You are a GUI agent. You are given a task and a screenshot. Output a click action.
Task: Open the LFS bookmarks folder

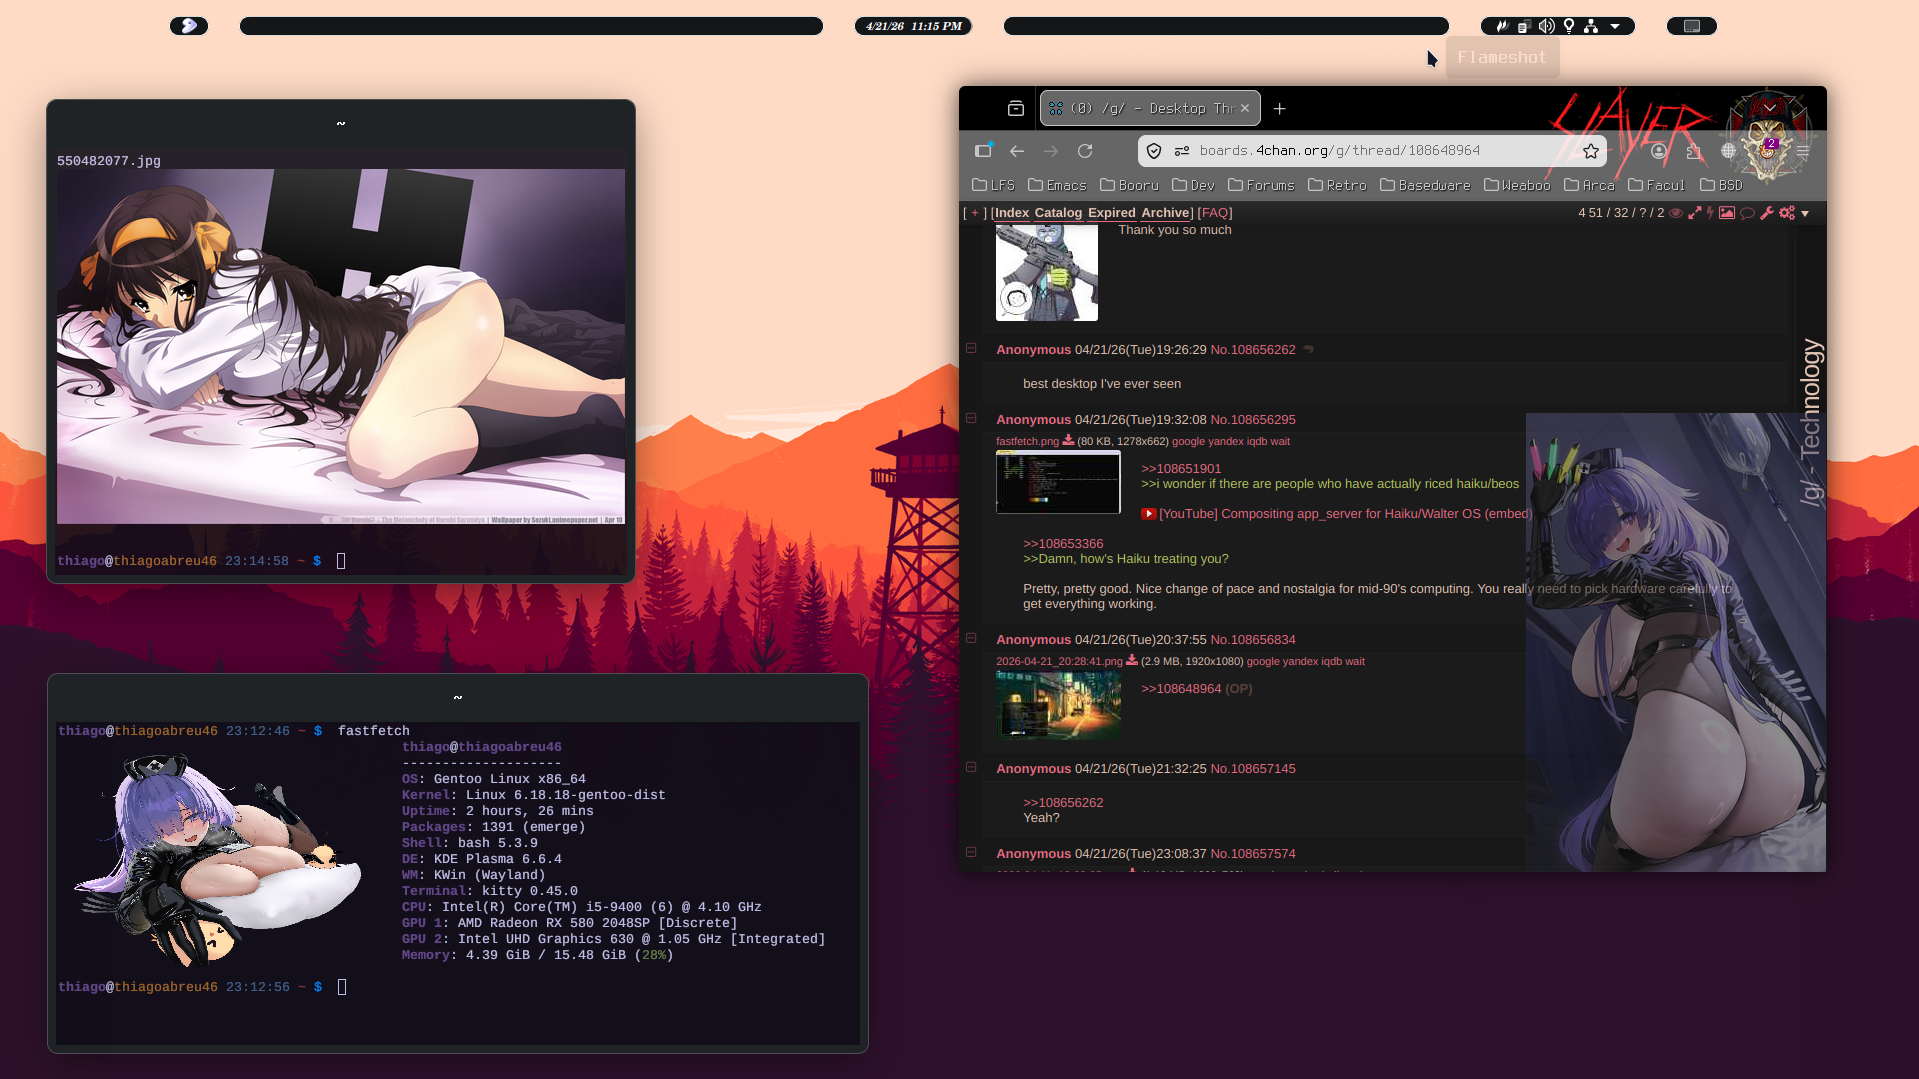pos(993,185)
